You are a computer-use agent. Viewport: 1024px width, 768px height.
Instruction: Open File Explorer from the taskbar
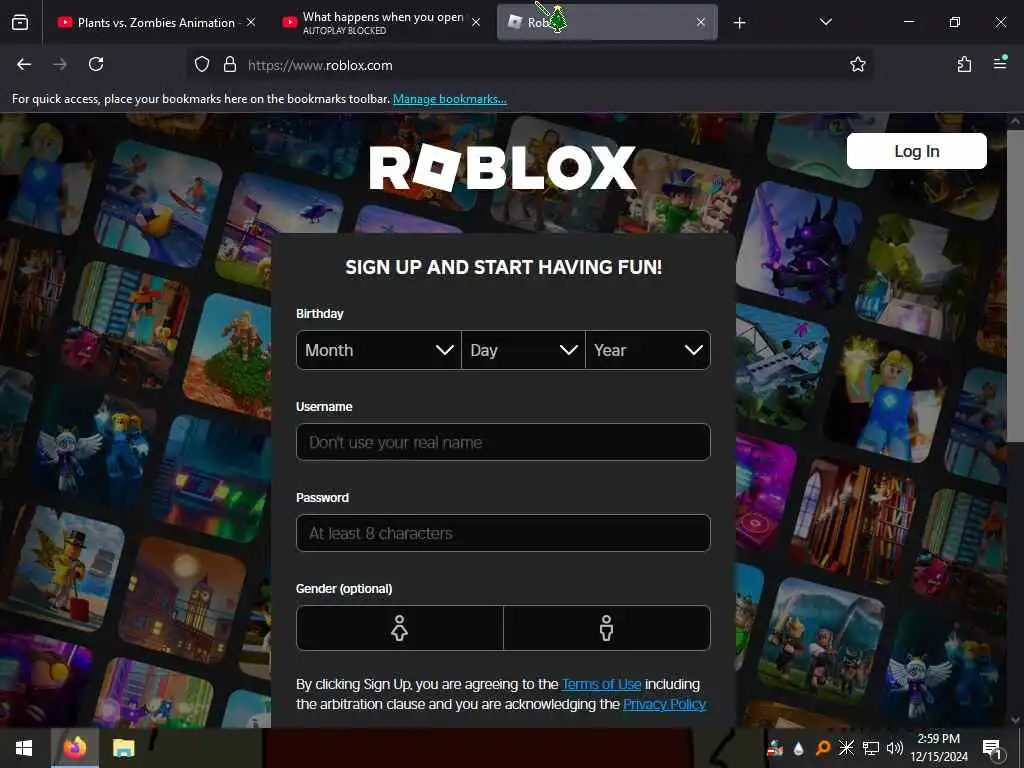[x=123, y=748]
